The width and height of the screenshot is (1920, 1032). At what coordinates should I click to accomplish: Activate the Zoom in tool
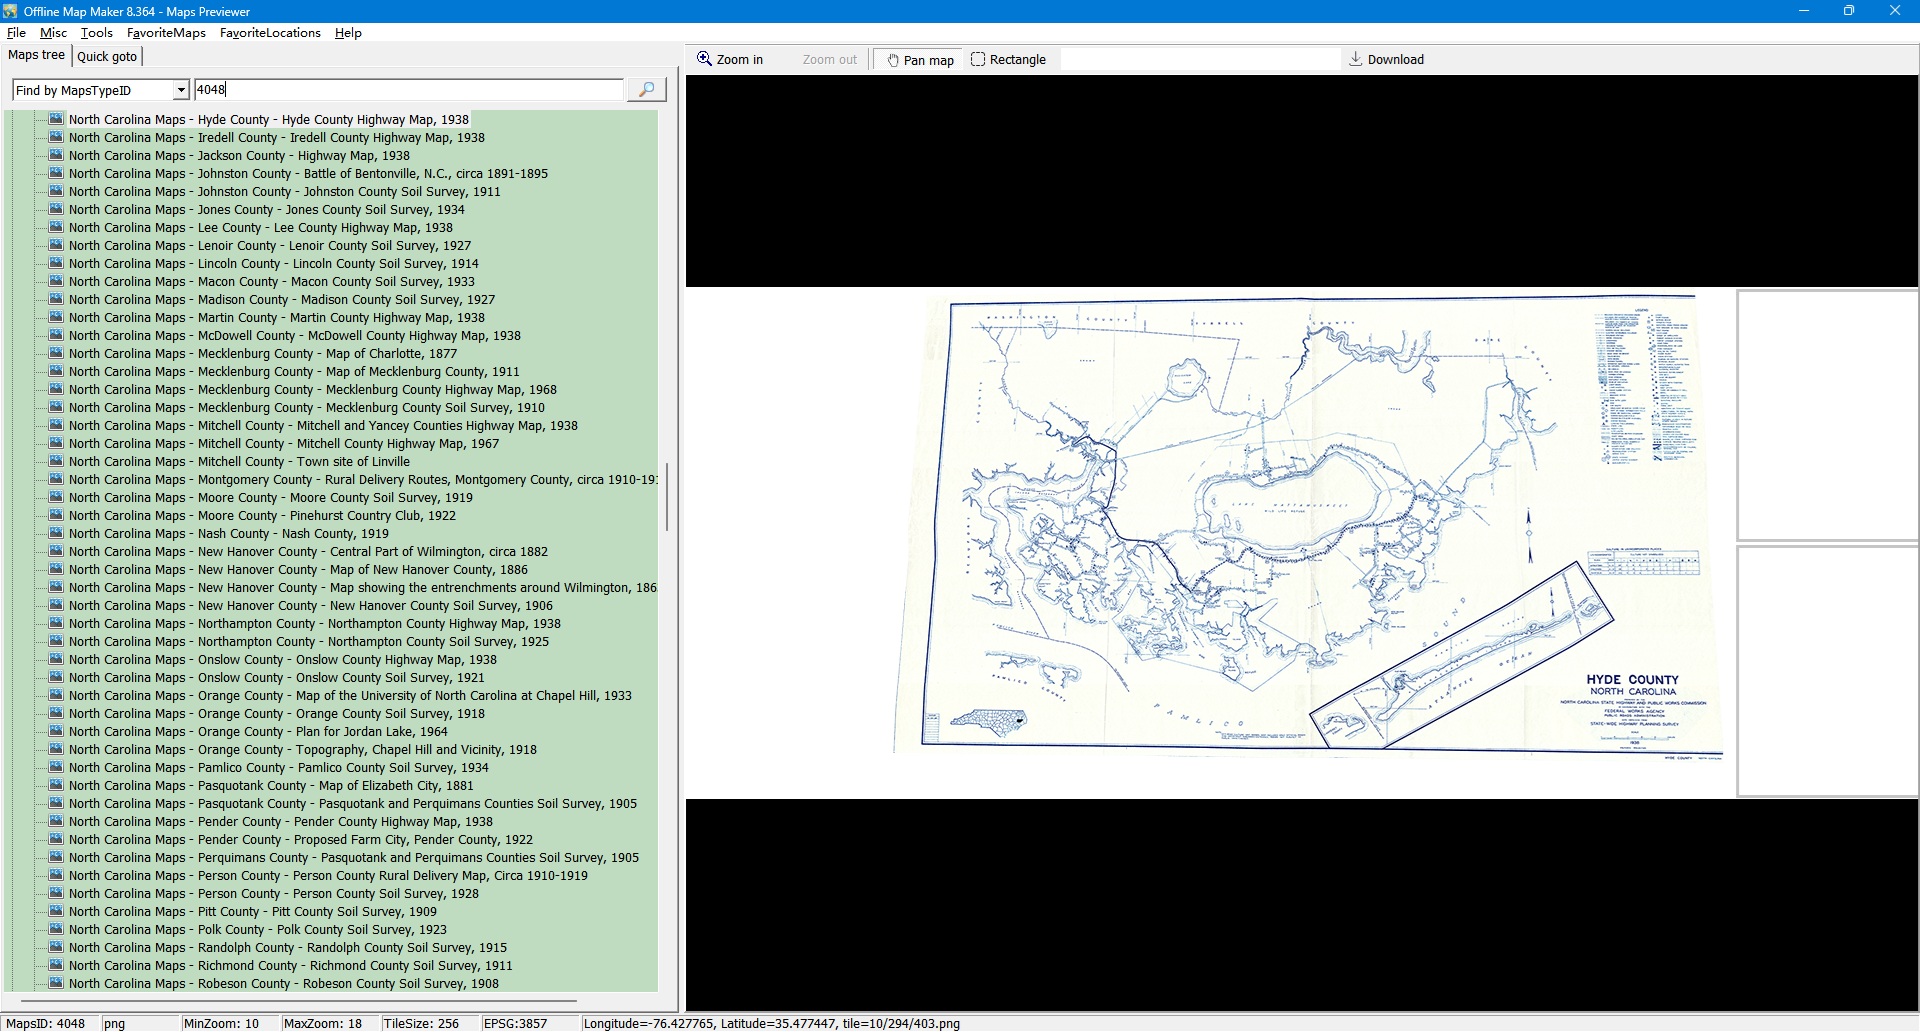pos(730,60)
